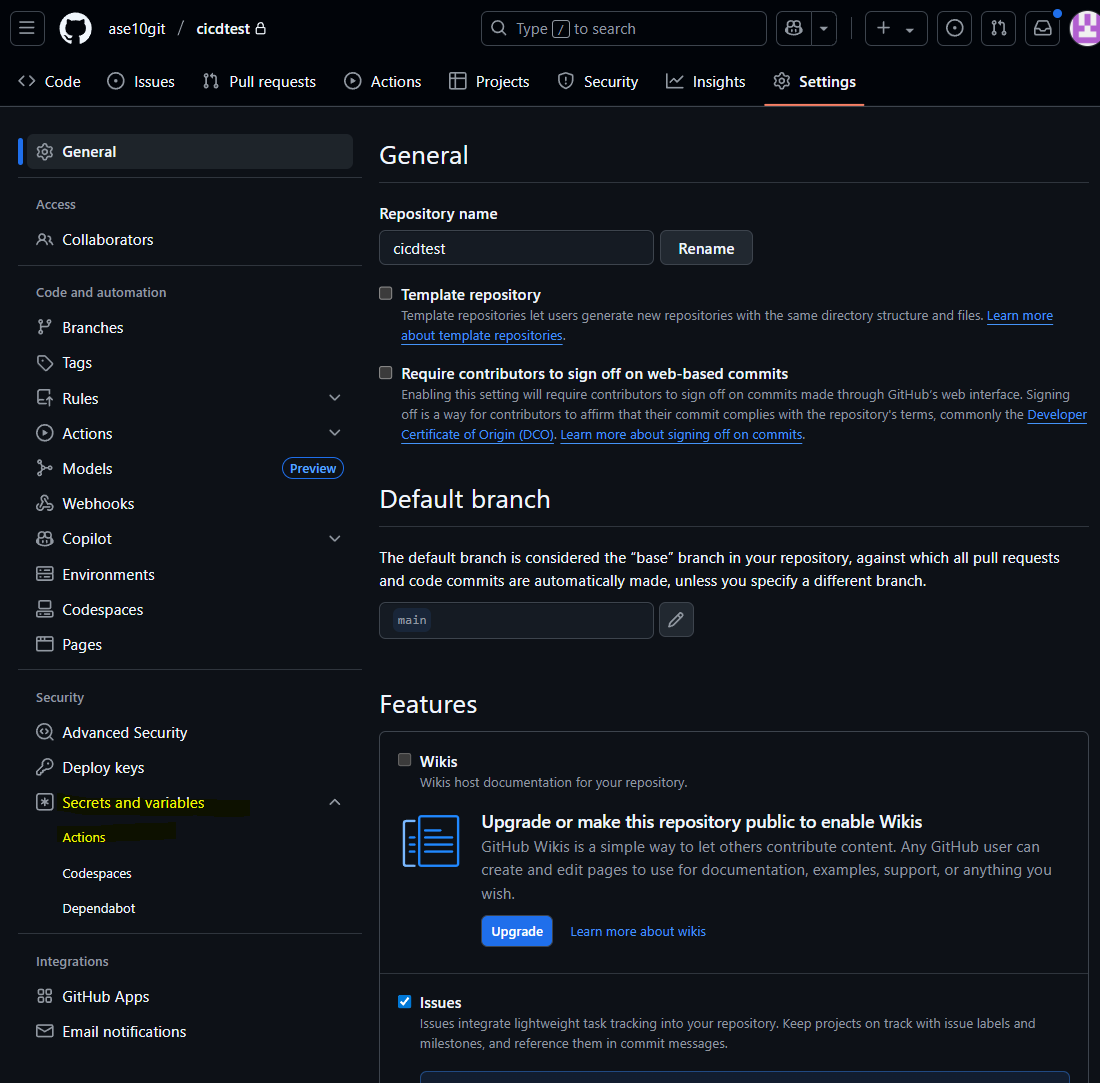Switch to the Projects tab
The image size is (1100, 1083).
coord(489,81)
